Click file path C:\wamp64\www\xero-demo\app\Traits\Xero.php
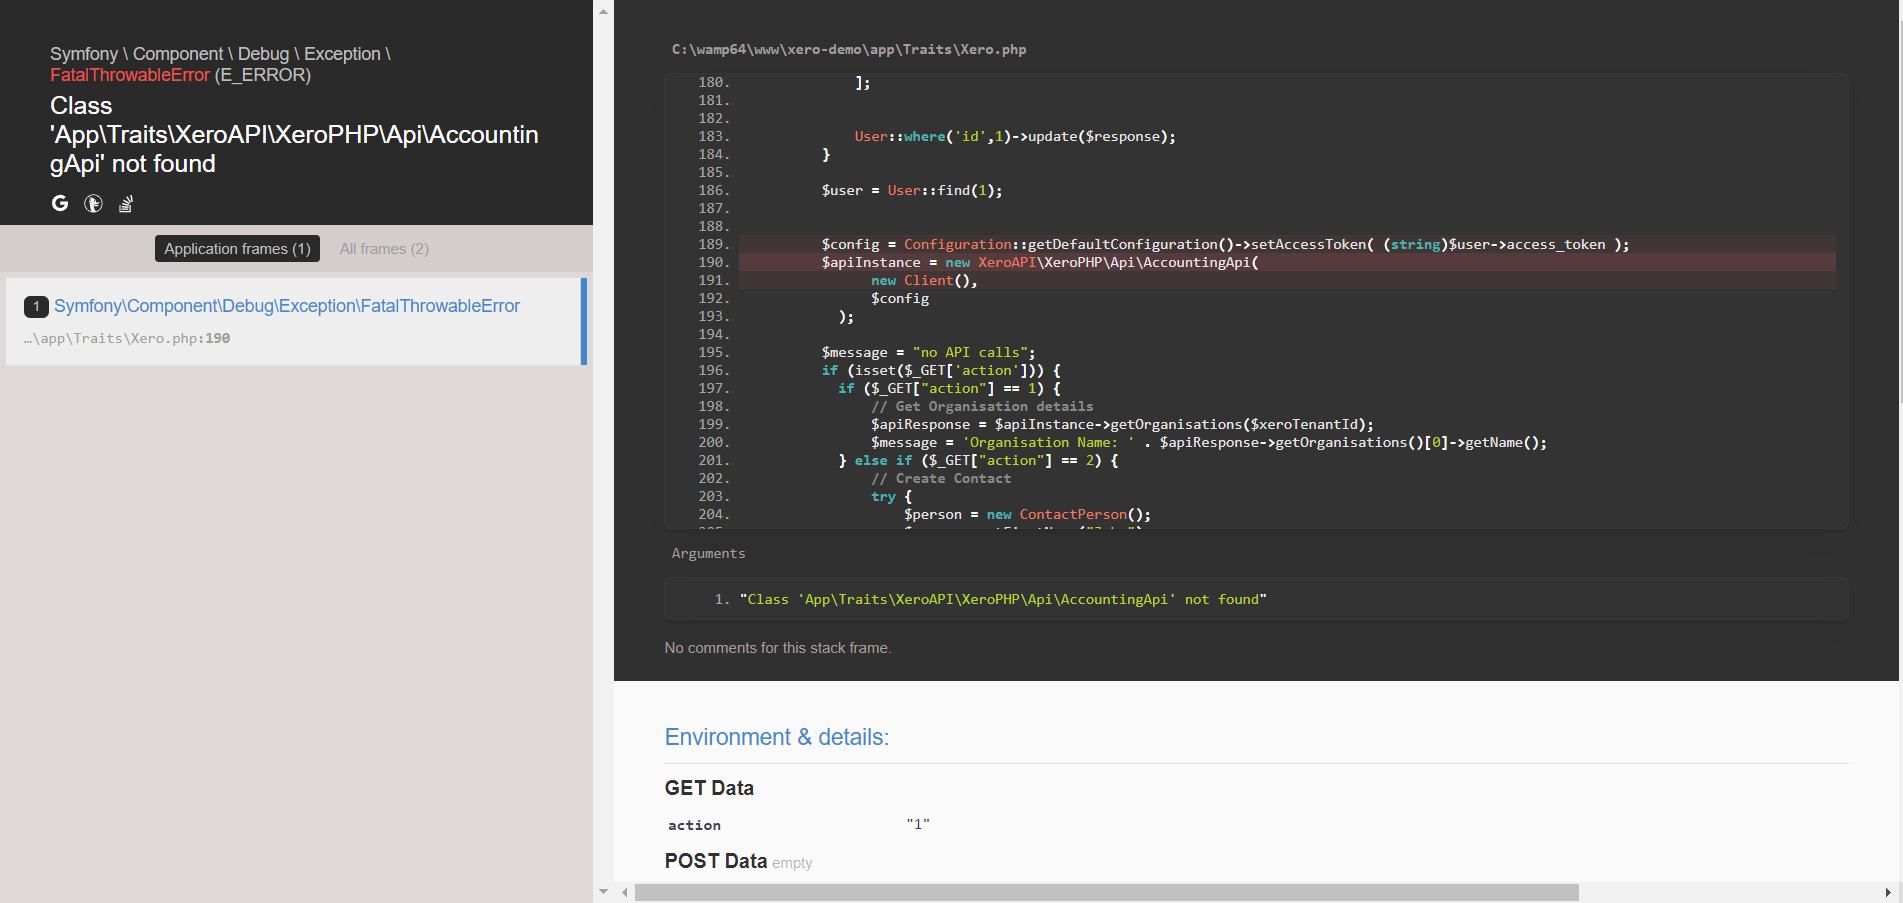Image resolution: width=1903 pixels, height=903 pixels. [x=849, y=49]
